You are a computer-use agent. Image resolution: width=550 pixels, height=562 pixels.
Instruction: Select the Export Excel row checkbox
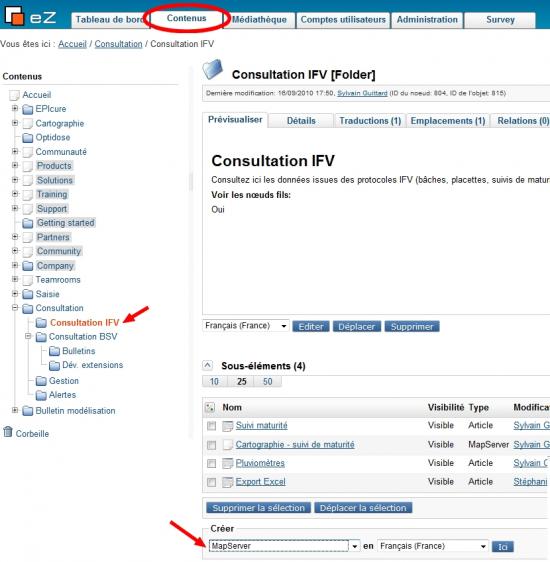[211, 482]
